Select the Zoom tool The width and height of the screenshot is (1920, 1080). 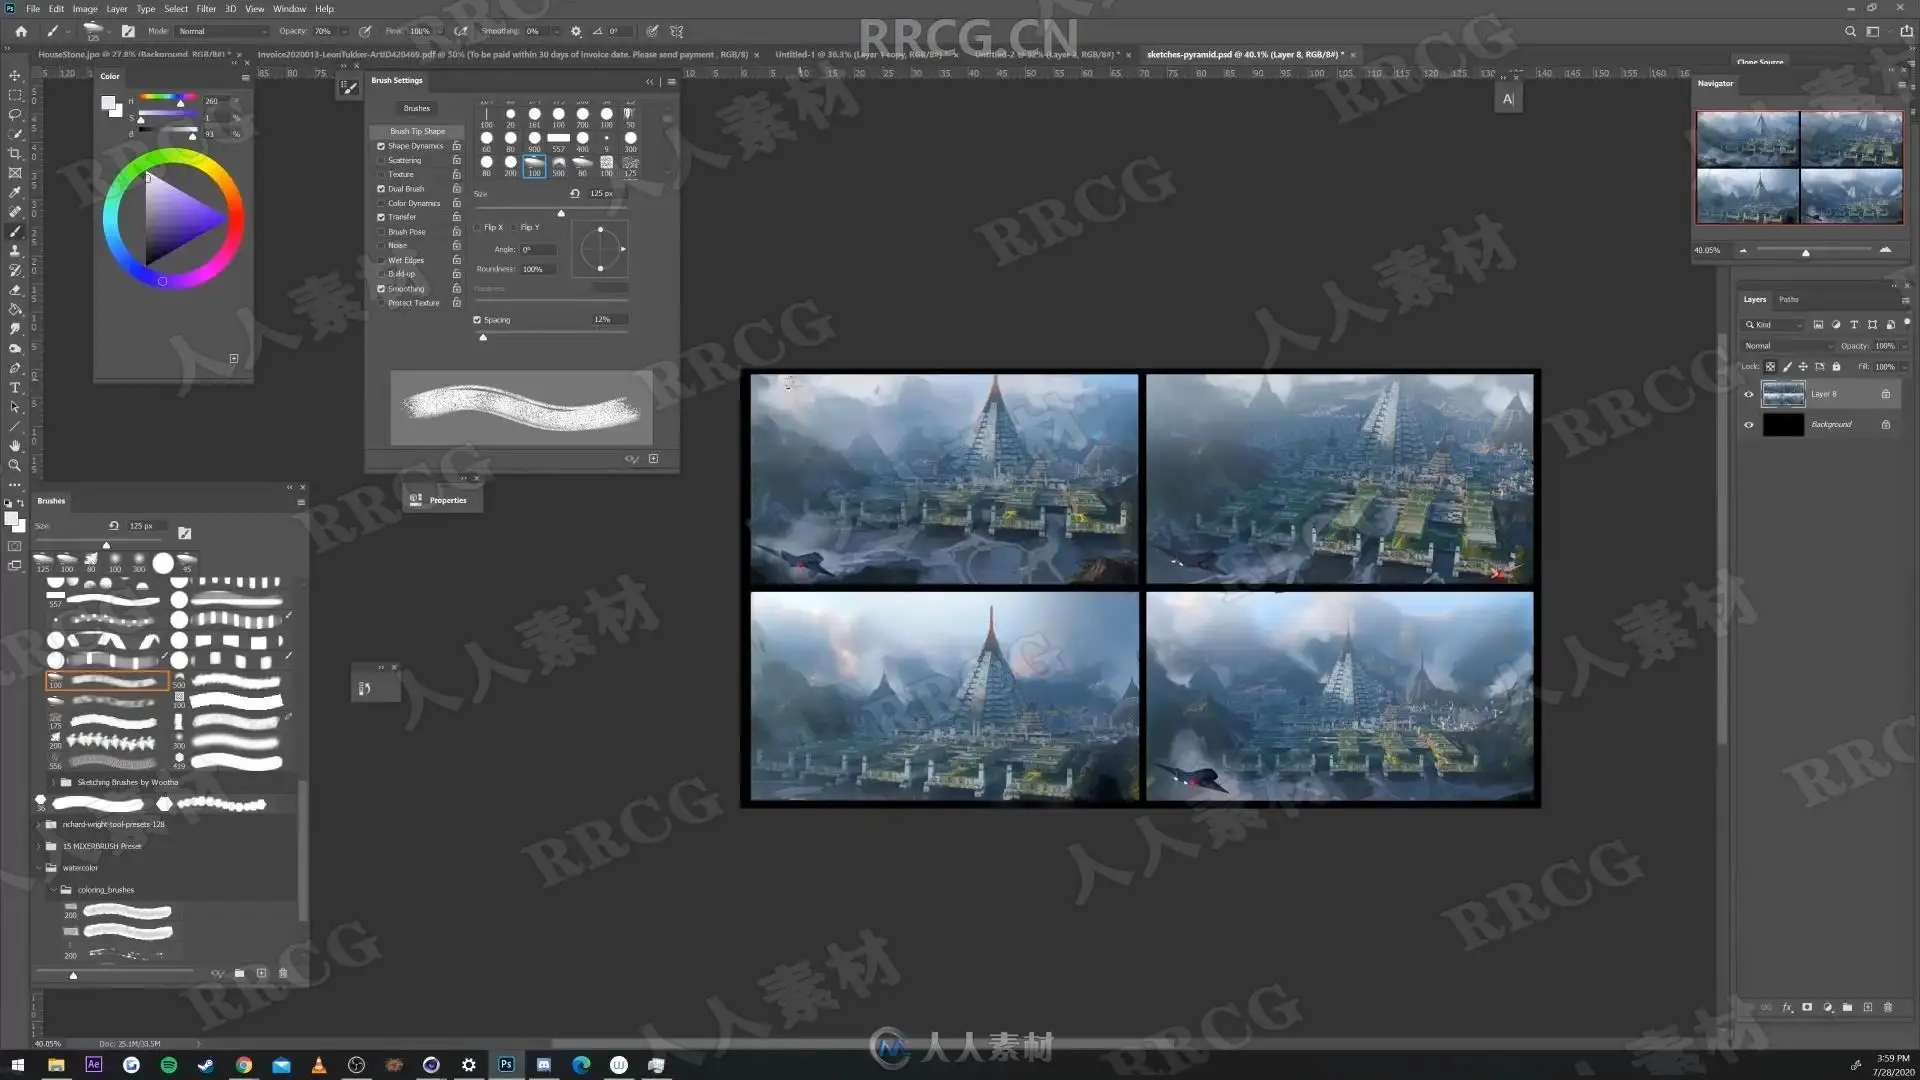15,465
